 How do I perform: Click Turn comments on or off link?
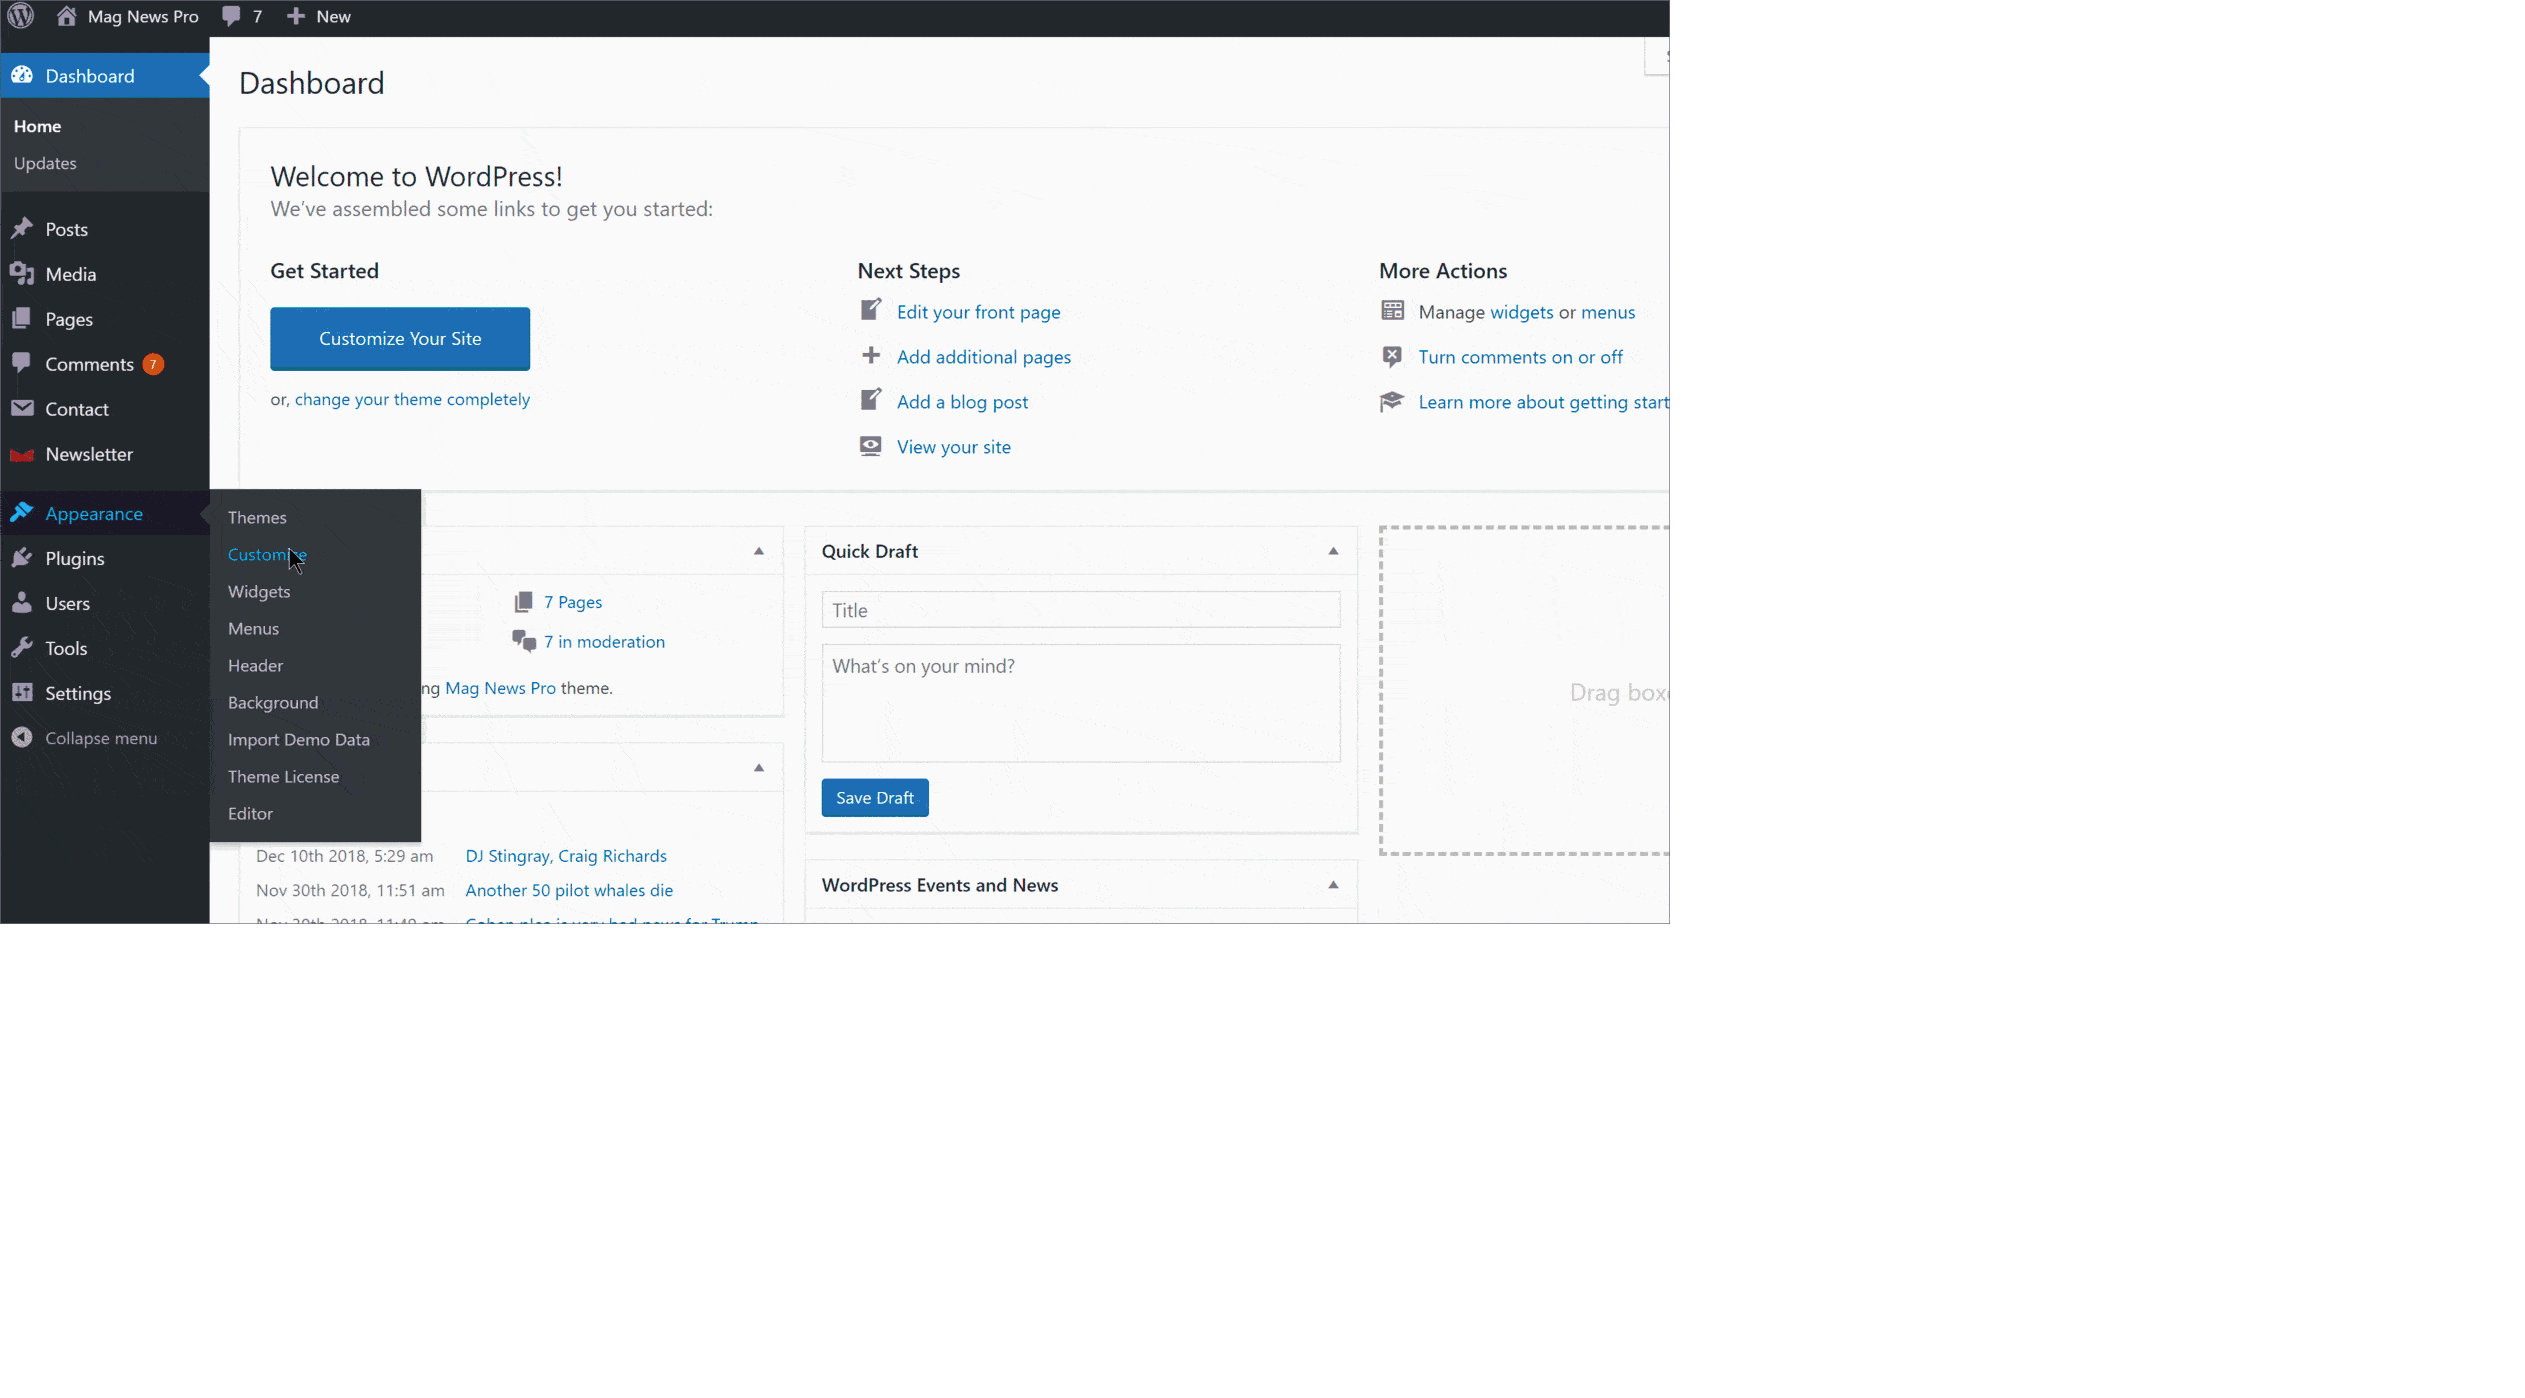[1520, 357]
